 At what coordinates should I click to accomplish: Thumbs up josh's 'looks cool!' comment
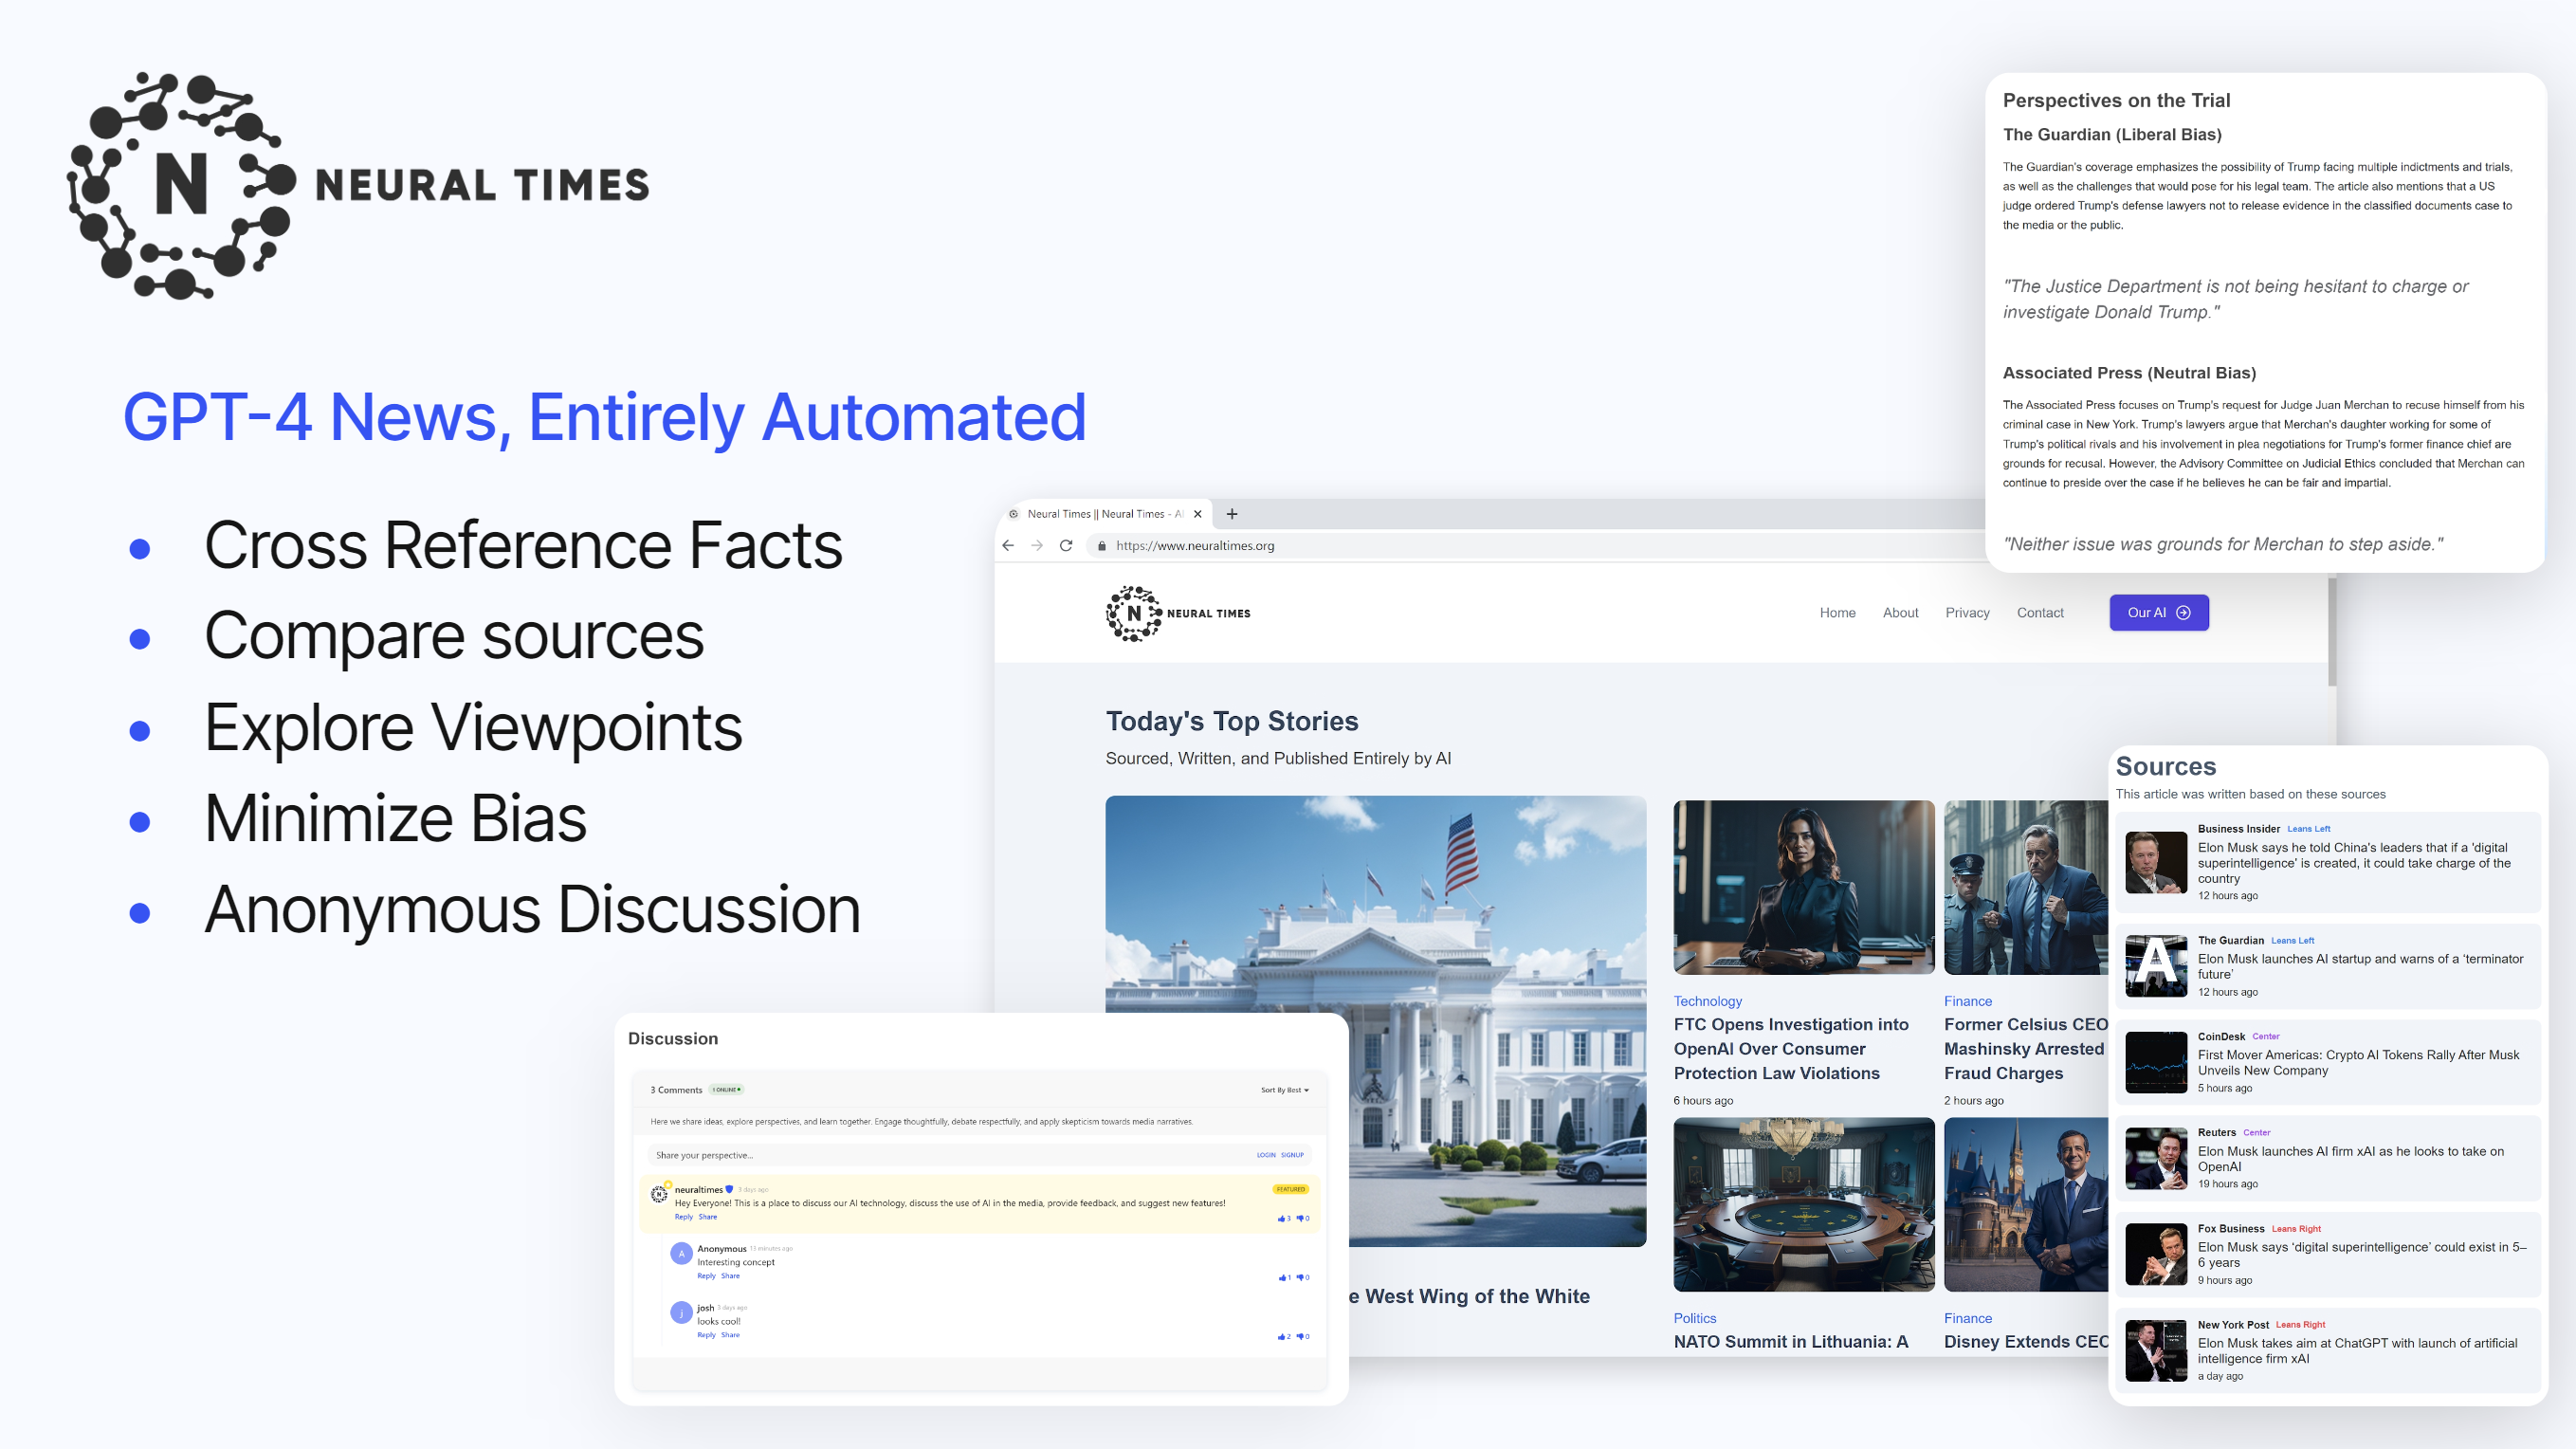click(1281, 1336)
